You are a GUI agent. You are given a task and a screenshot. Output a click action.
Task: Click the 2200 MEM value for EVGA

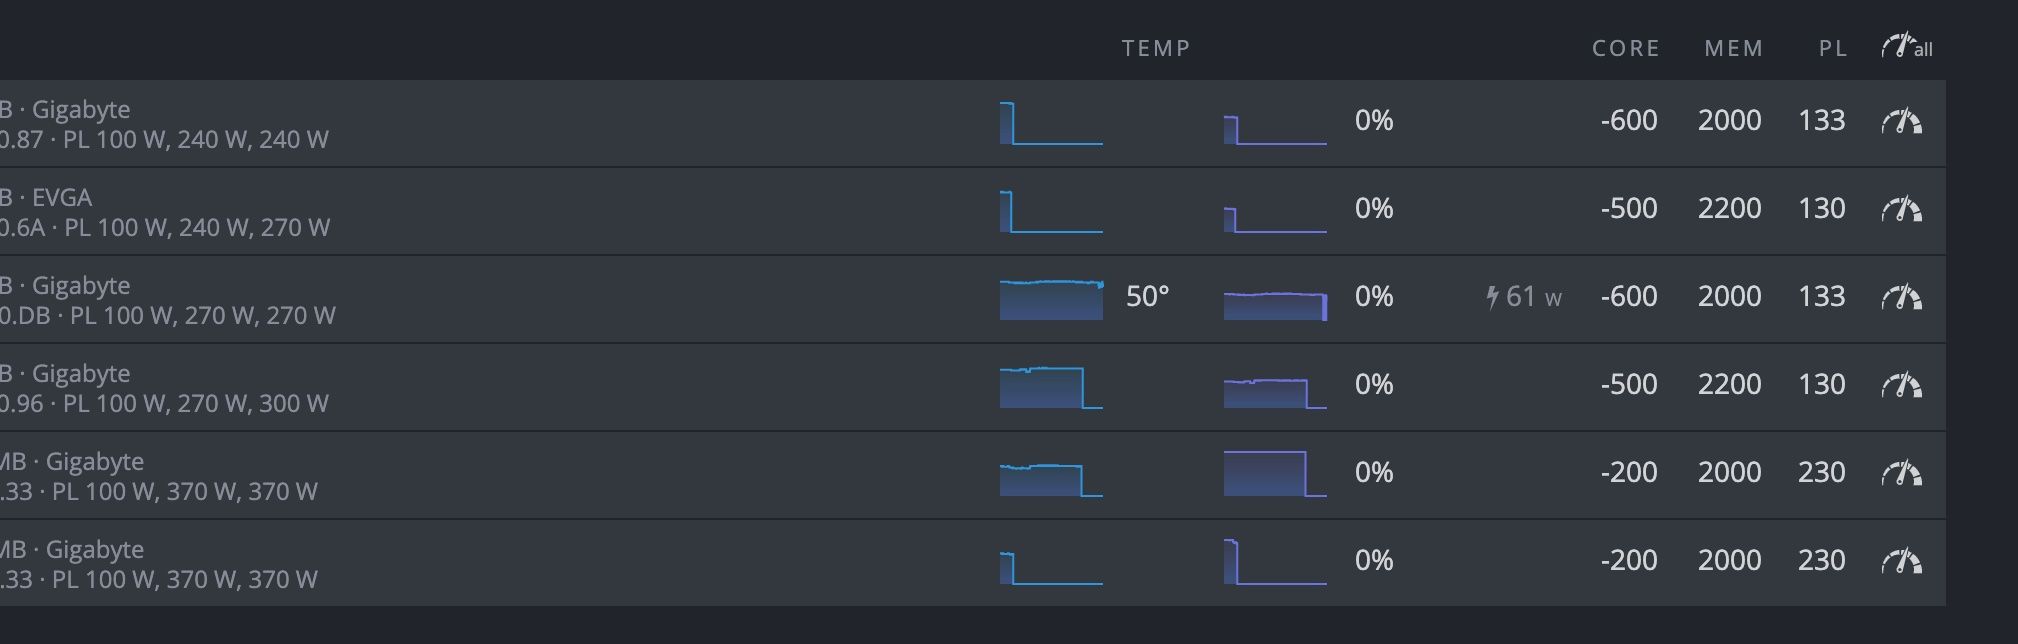pyautogui.click(x=1729, y=209)
